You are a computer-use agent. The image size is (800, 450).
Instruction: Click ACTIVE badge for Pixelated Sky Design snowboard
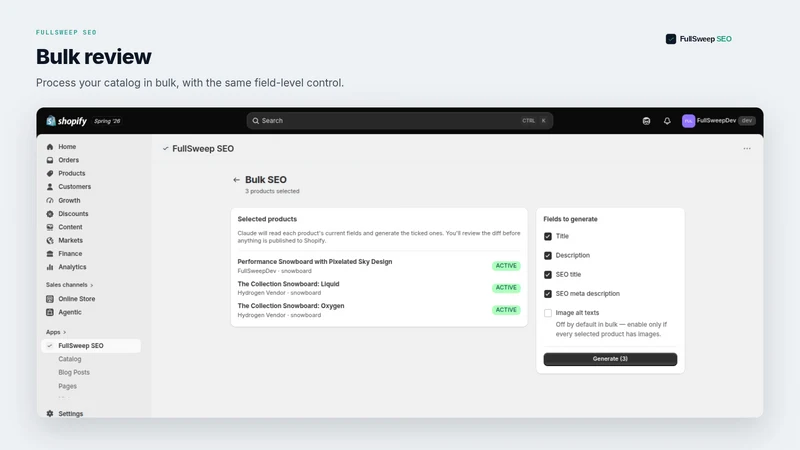506,266
